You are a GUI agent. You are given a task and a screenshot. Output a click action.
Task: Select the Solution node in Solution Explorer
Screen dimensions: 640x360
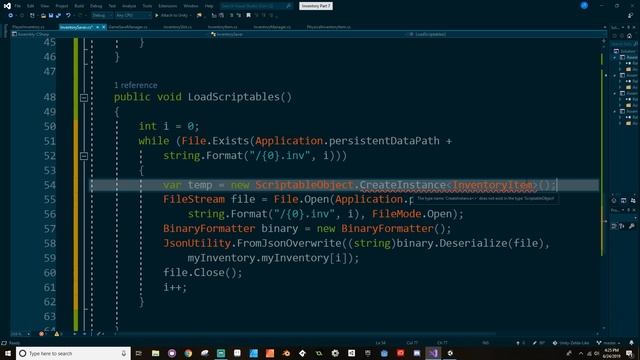(624, 51)
